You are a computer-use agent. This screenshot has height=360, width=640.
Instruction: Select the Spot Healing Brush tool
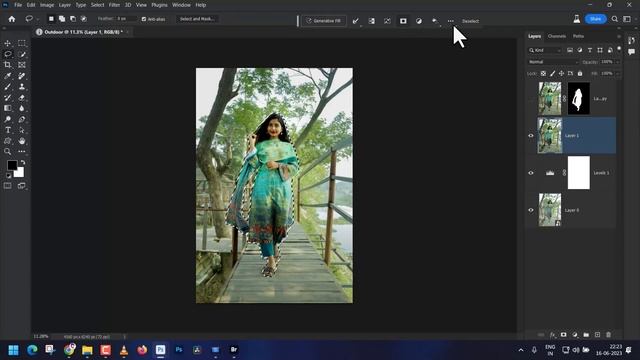coord(22,76)
